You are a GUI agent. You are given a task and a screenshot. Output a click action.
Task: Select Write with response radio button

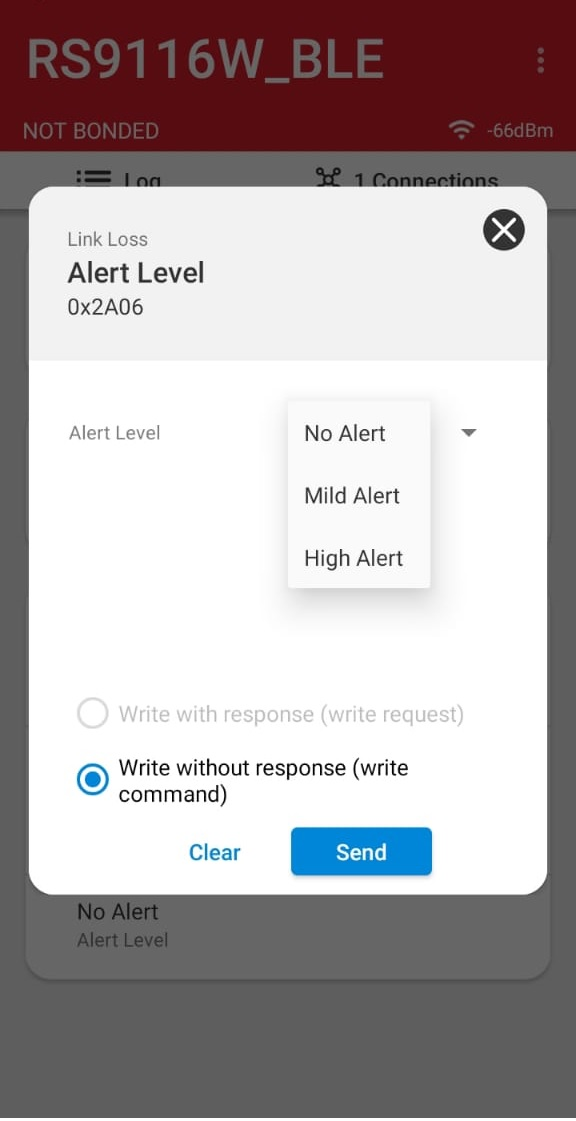(93, 713)
